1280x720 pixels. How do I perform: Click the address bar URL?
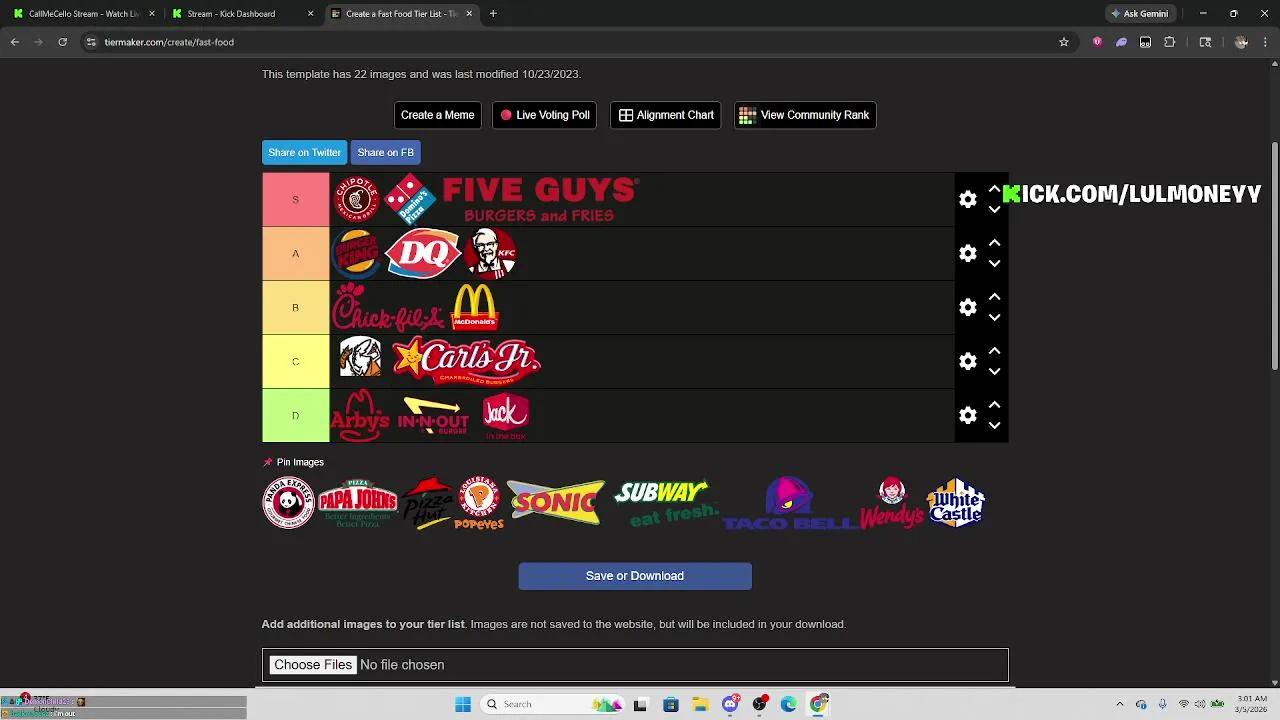click(x=169, y=42)
